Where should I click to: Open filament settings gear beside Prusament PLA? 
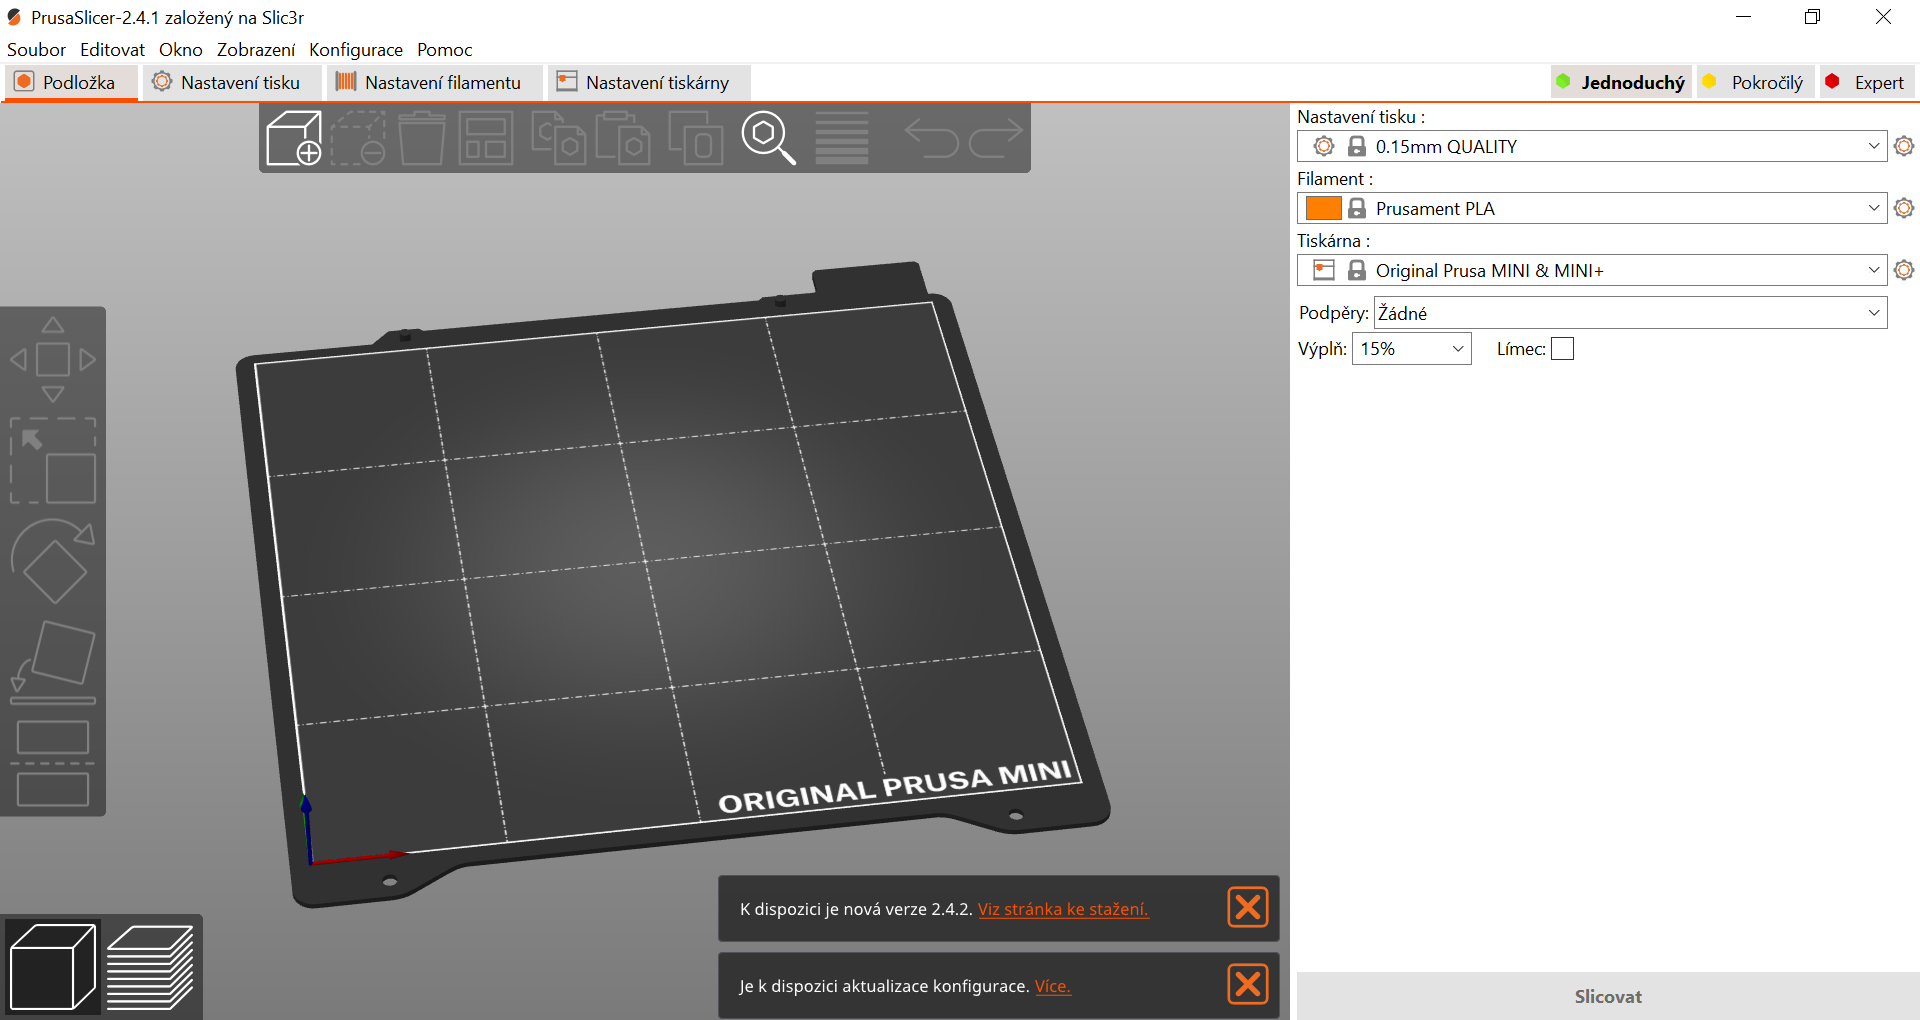tap(1904, 208)
